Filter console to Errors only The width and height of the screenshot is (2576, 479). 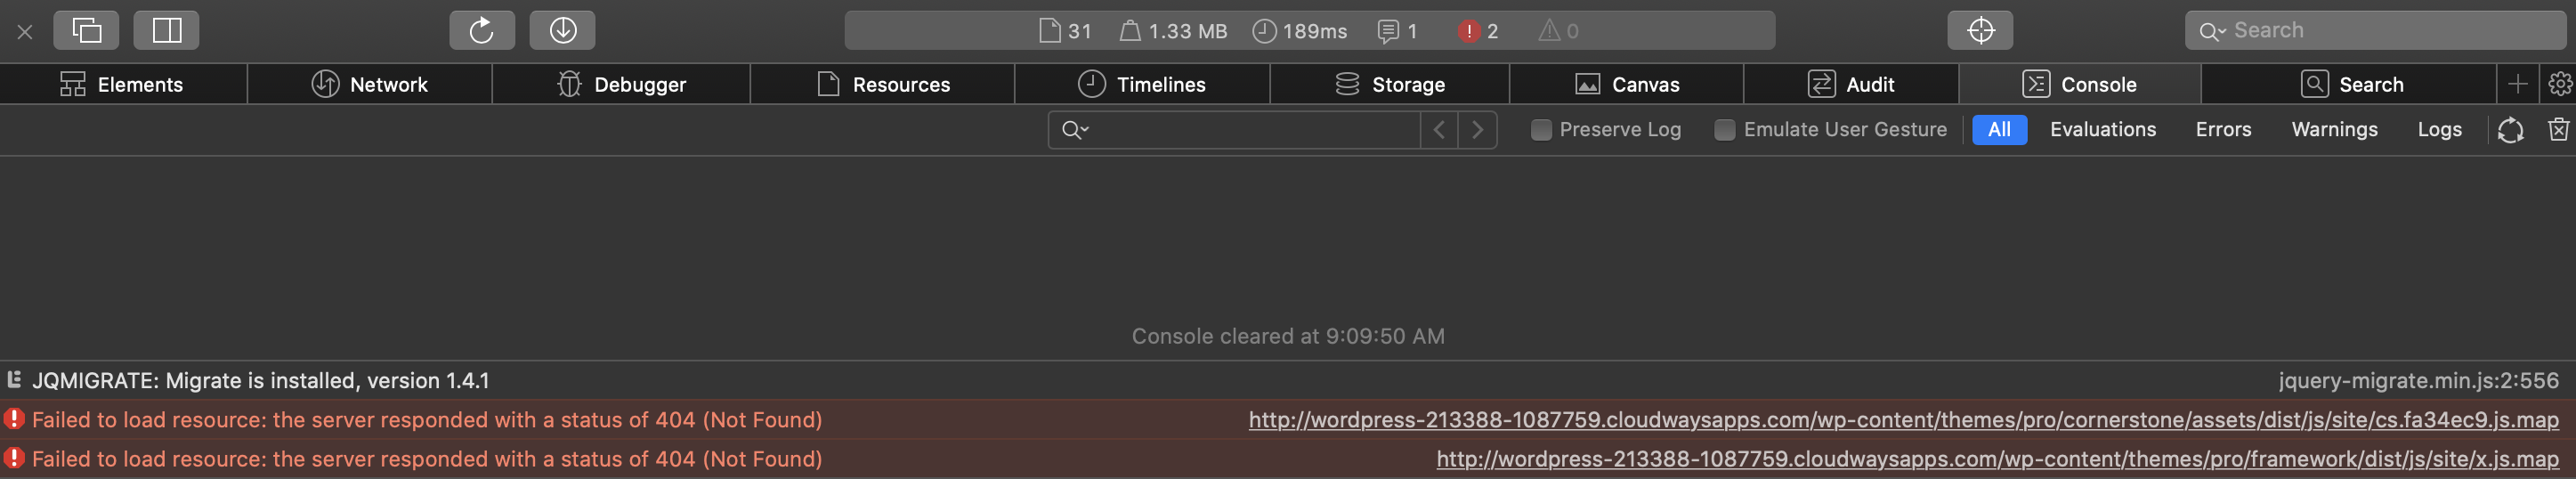[x=2222, y=129]
